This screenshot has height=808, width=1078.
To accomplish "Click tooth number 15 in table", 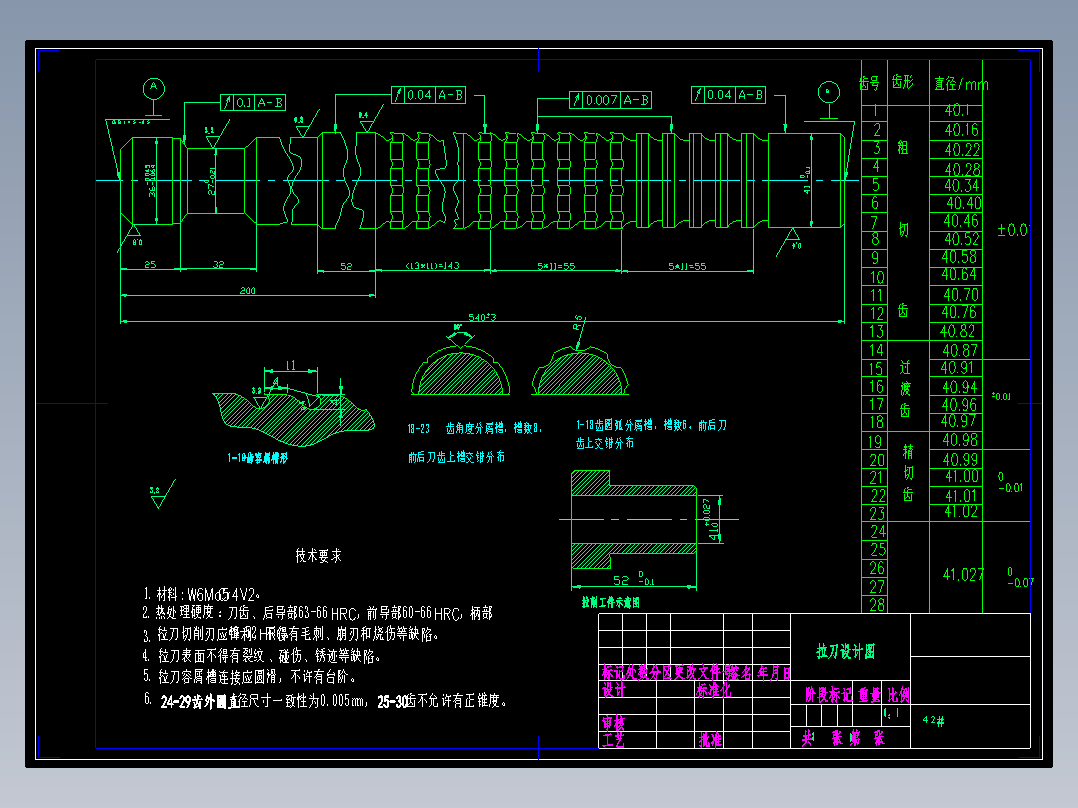I will click(x=875, y=369).
